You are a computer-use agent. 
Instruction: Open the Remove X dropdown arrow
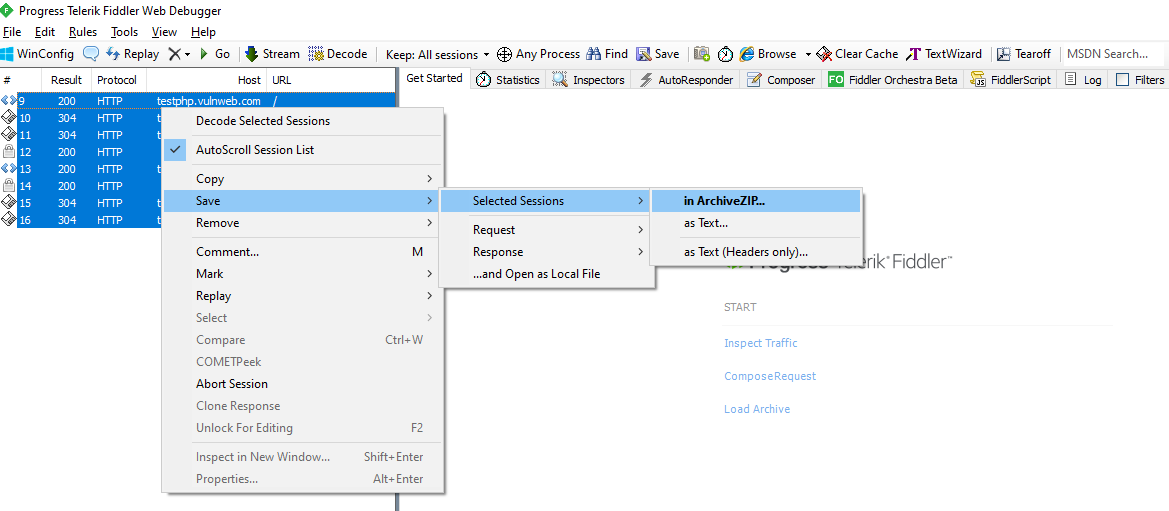187,54
